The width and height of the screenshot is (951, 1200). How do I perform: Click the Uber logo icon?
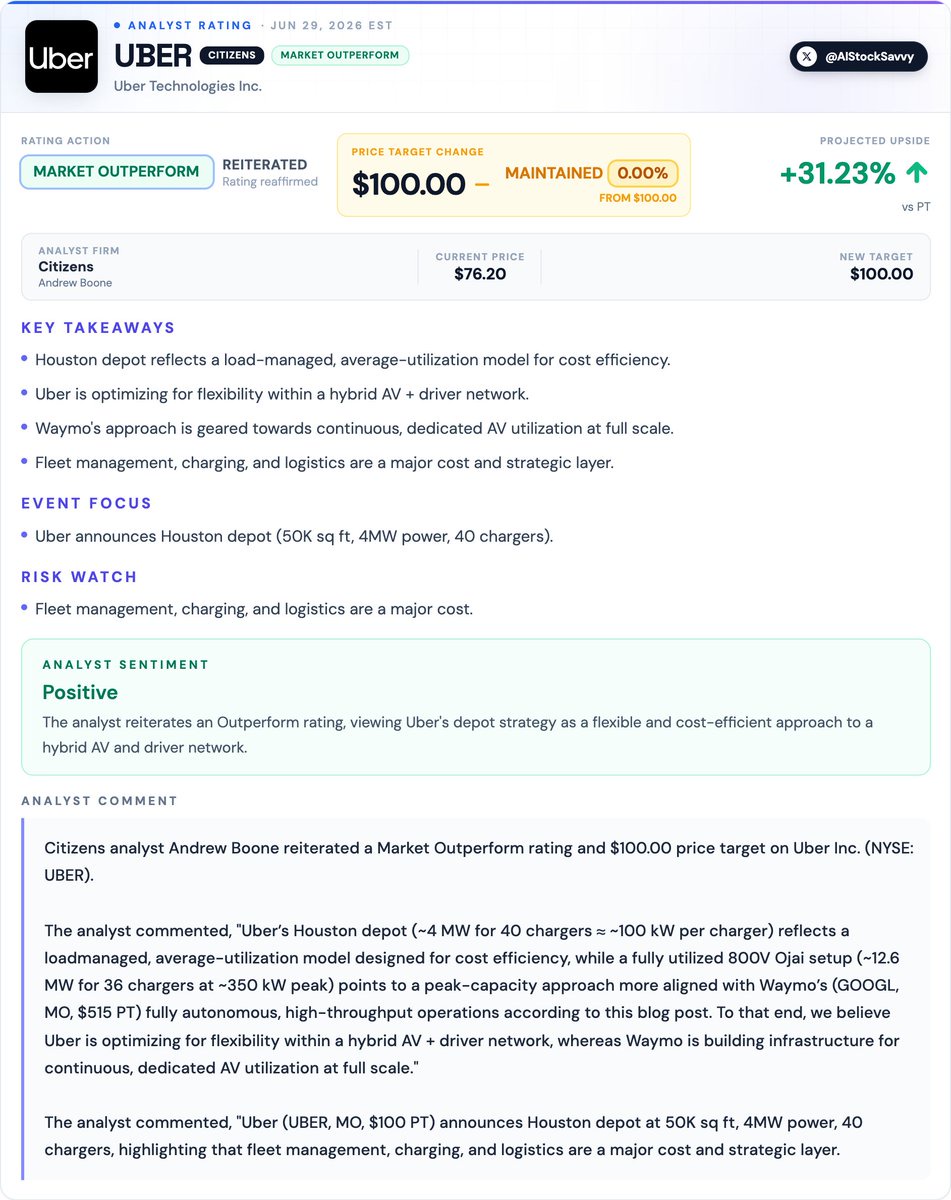[x=62, y=57]
